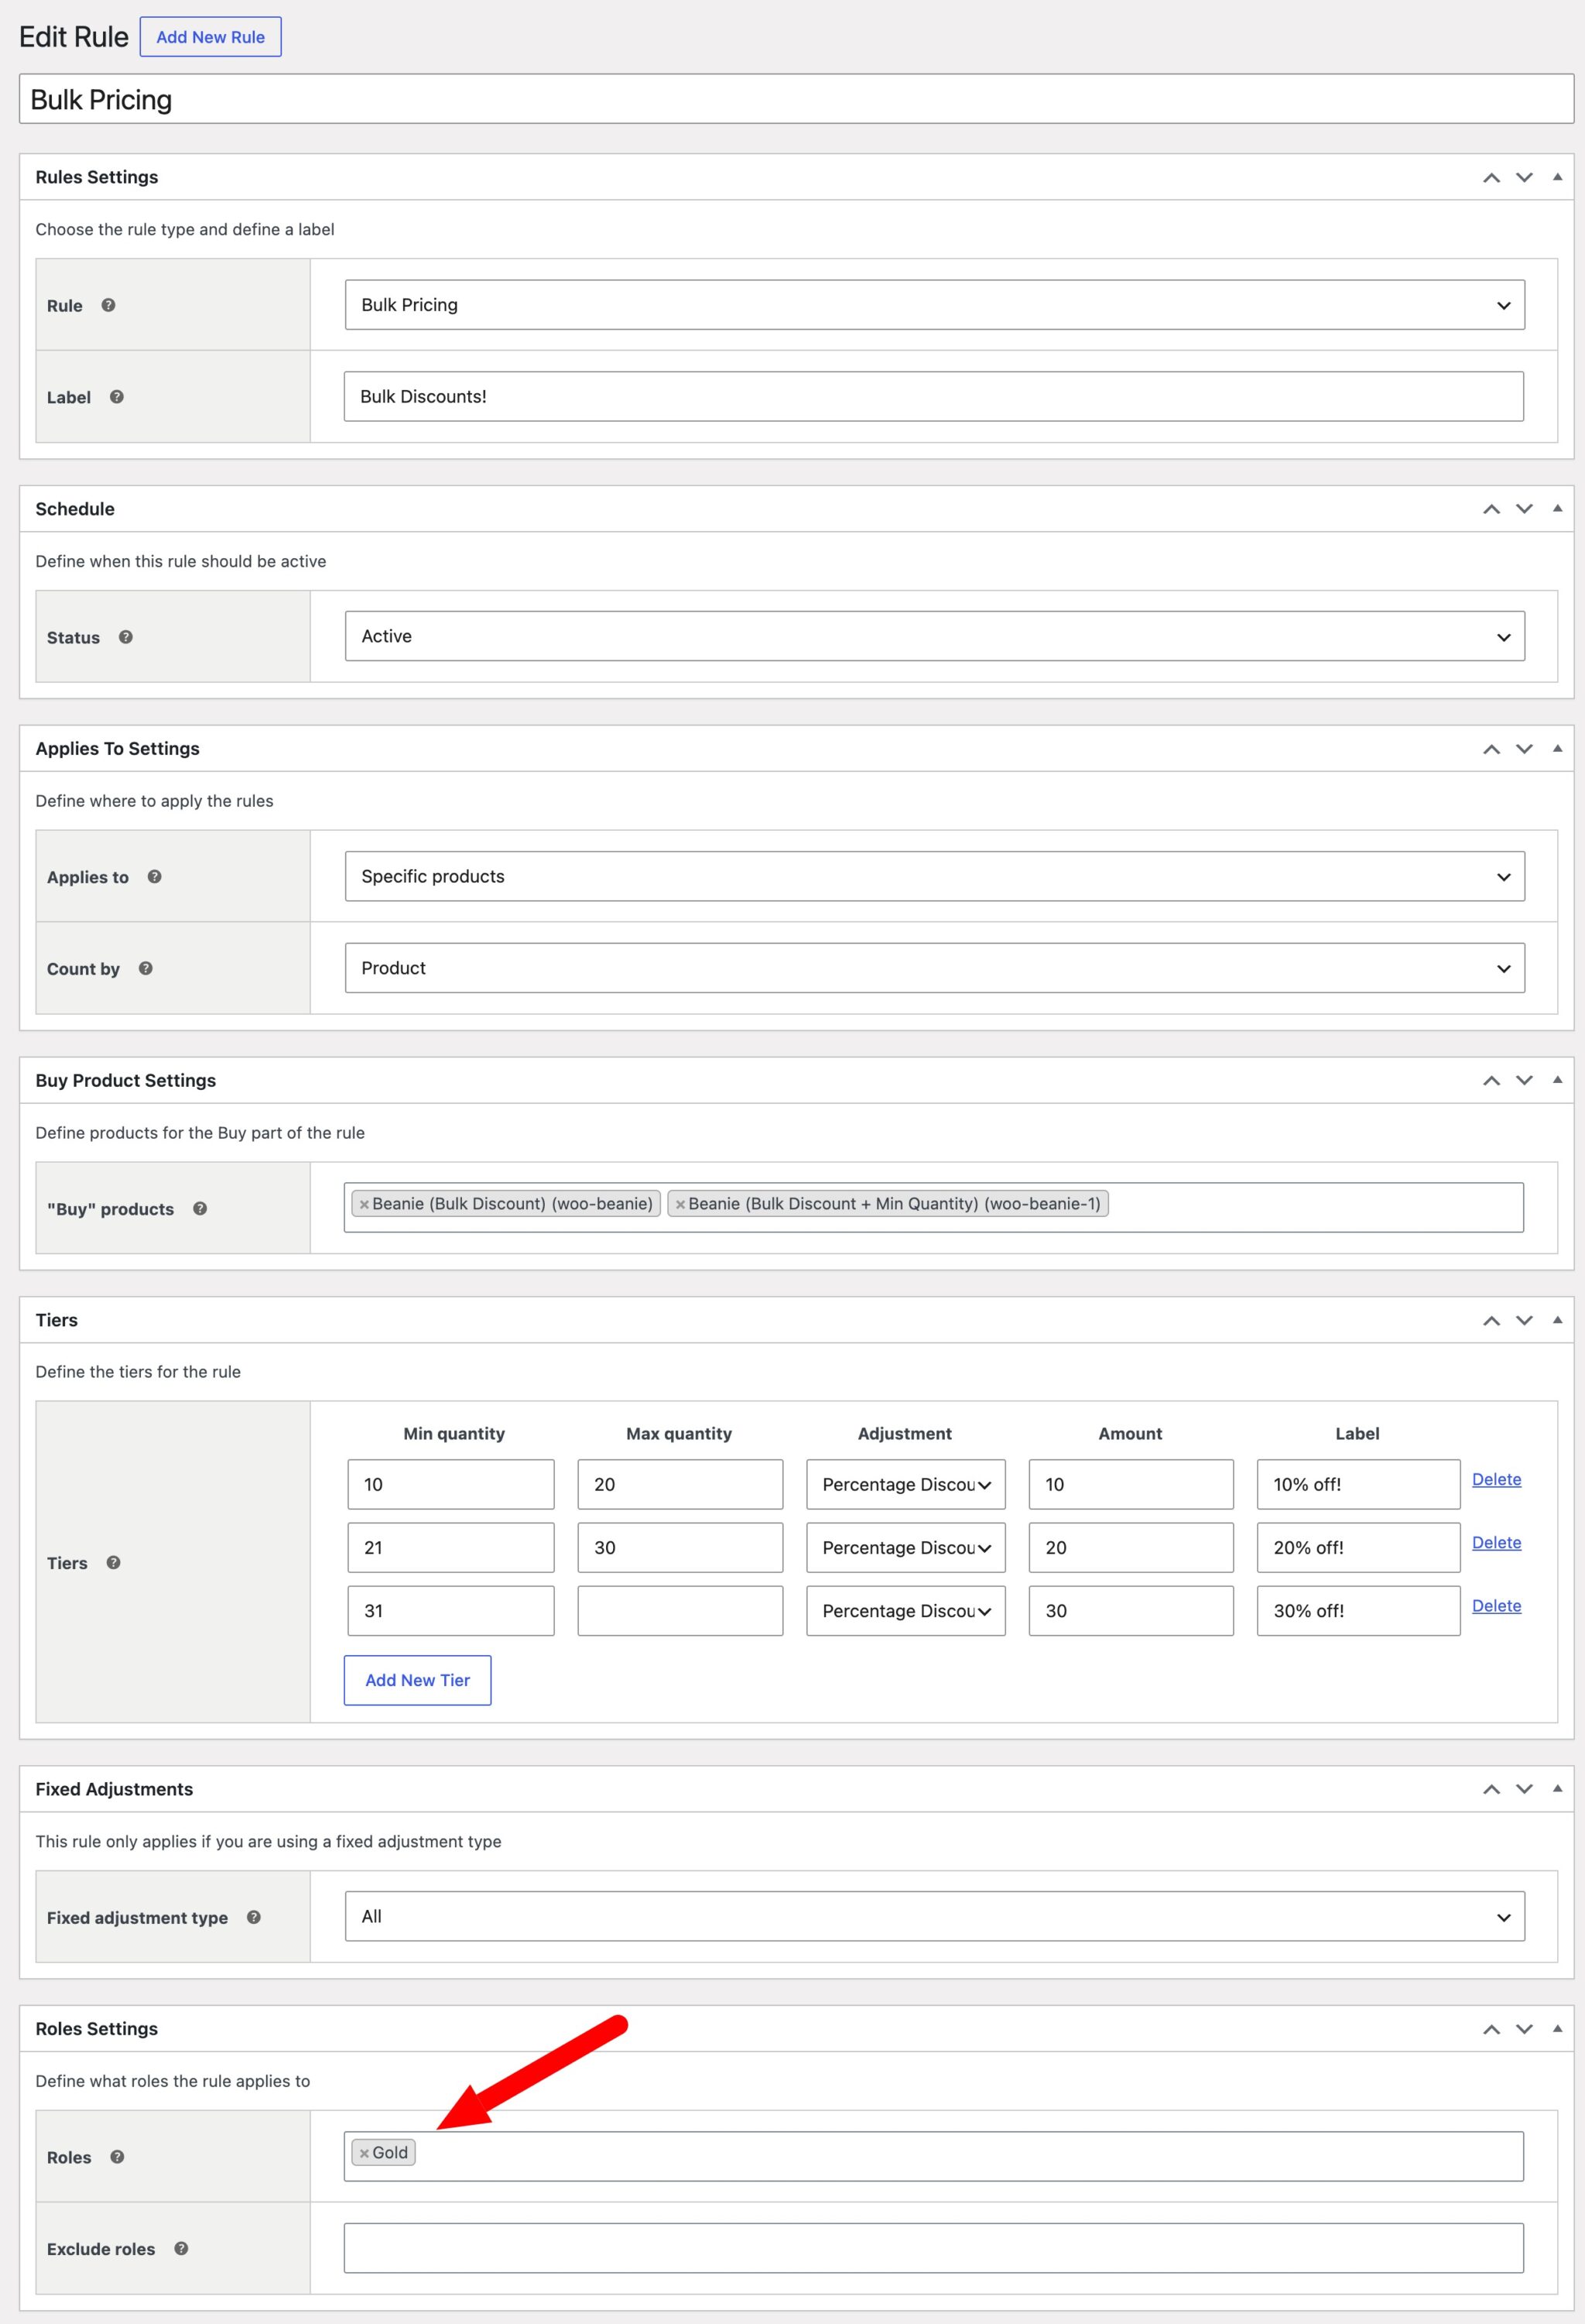Click help icon next to Rule label
The height and width of the screenshot is (2324, 1585).
pos(108,305)
